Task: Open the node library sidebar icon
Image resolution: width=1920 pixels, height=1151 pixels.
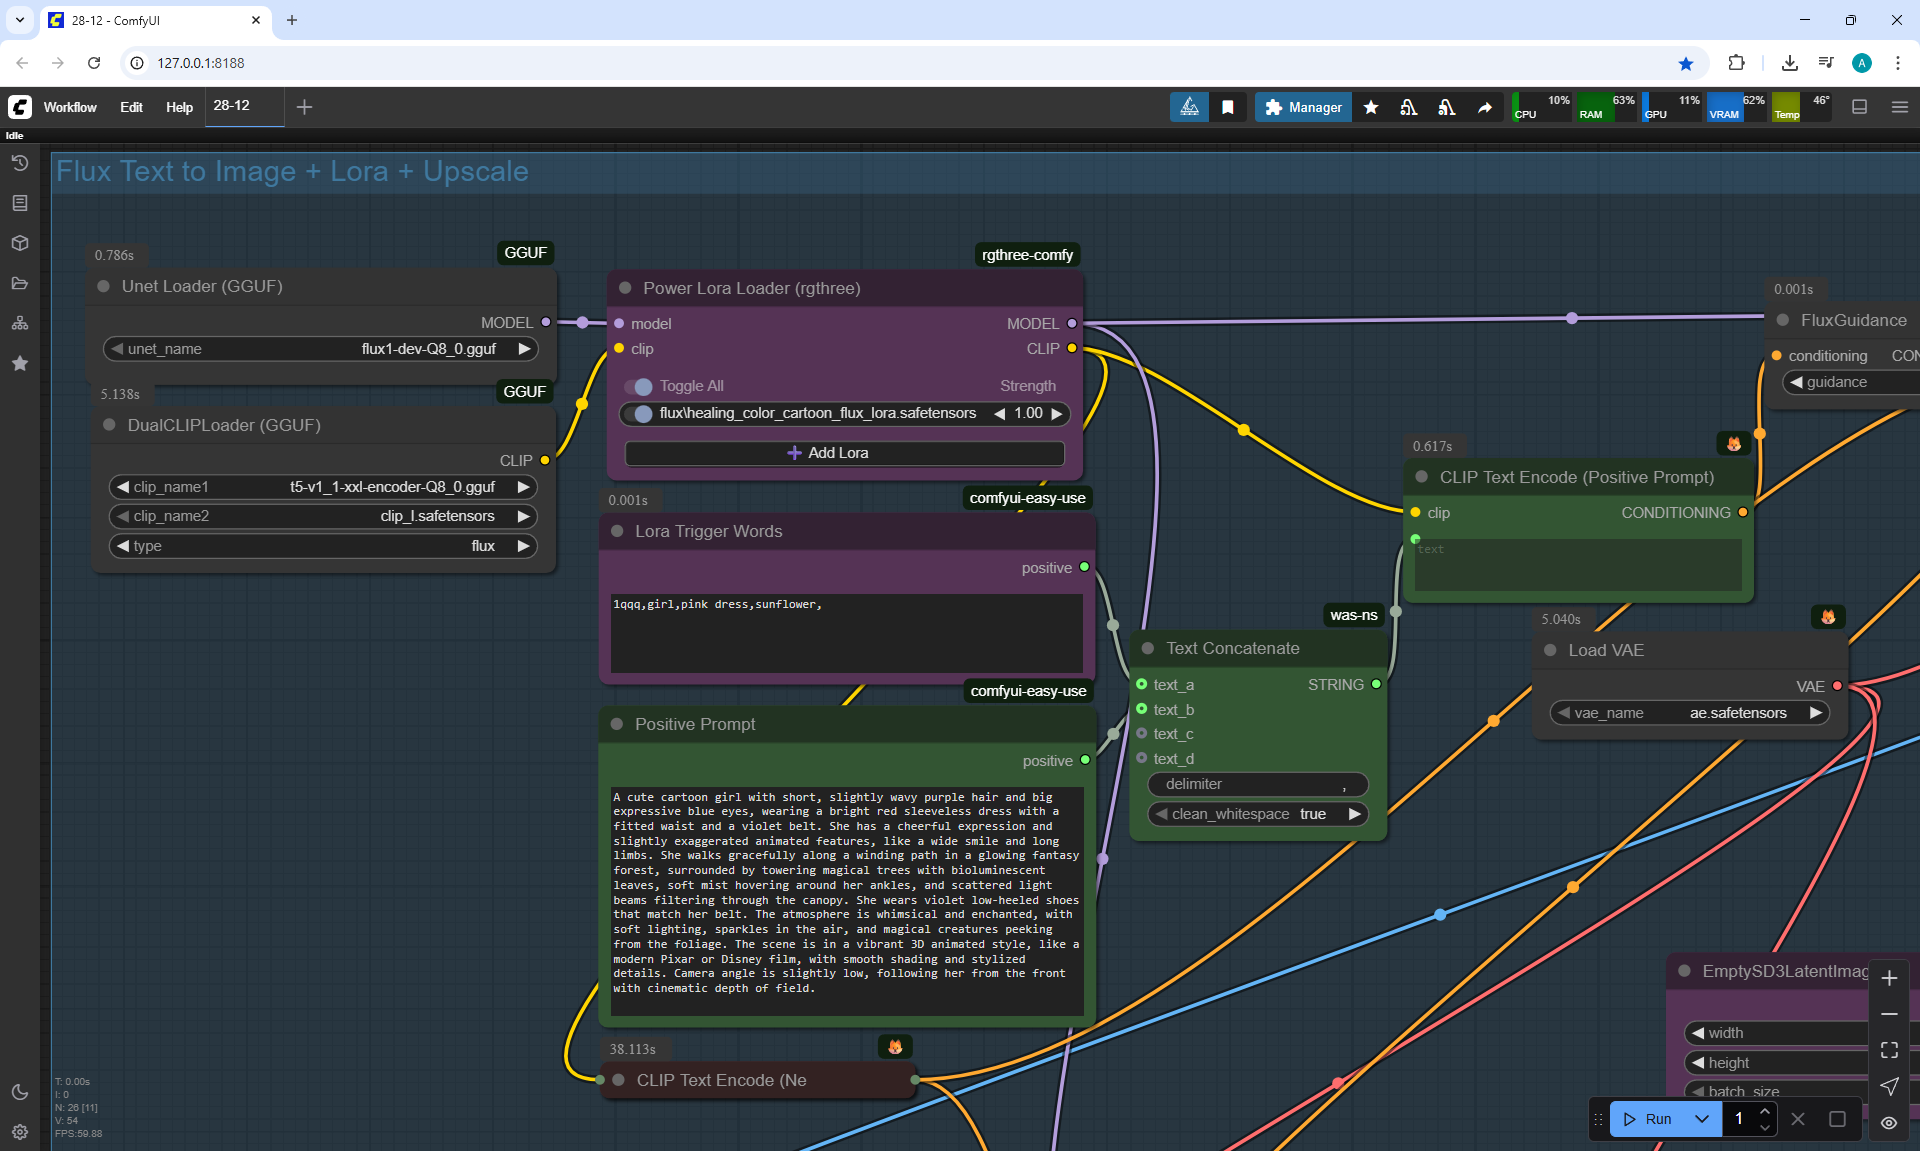Action: point(19,203)
